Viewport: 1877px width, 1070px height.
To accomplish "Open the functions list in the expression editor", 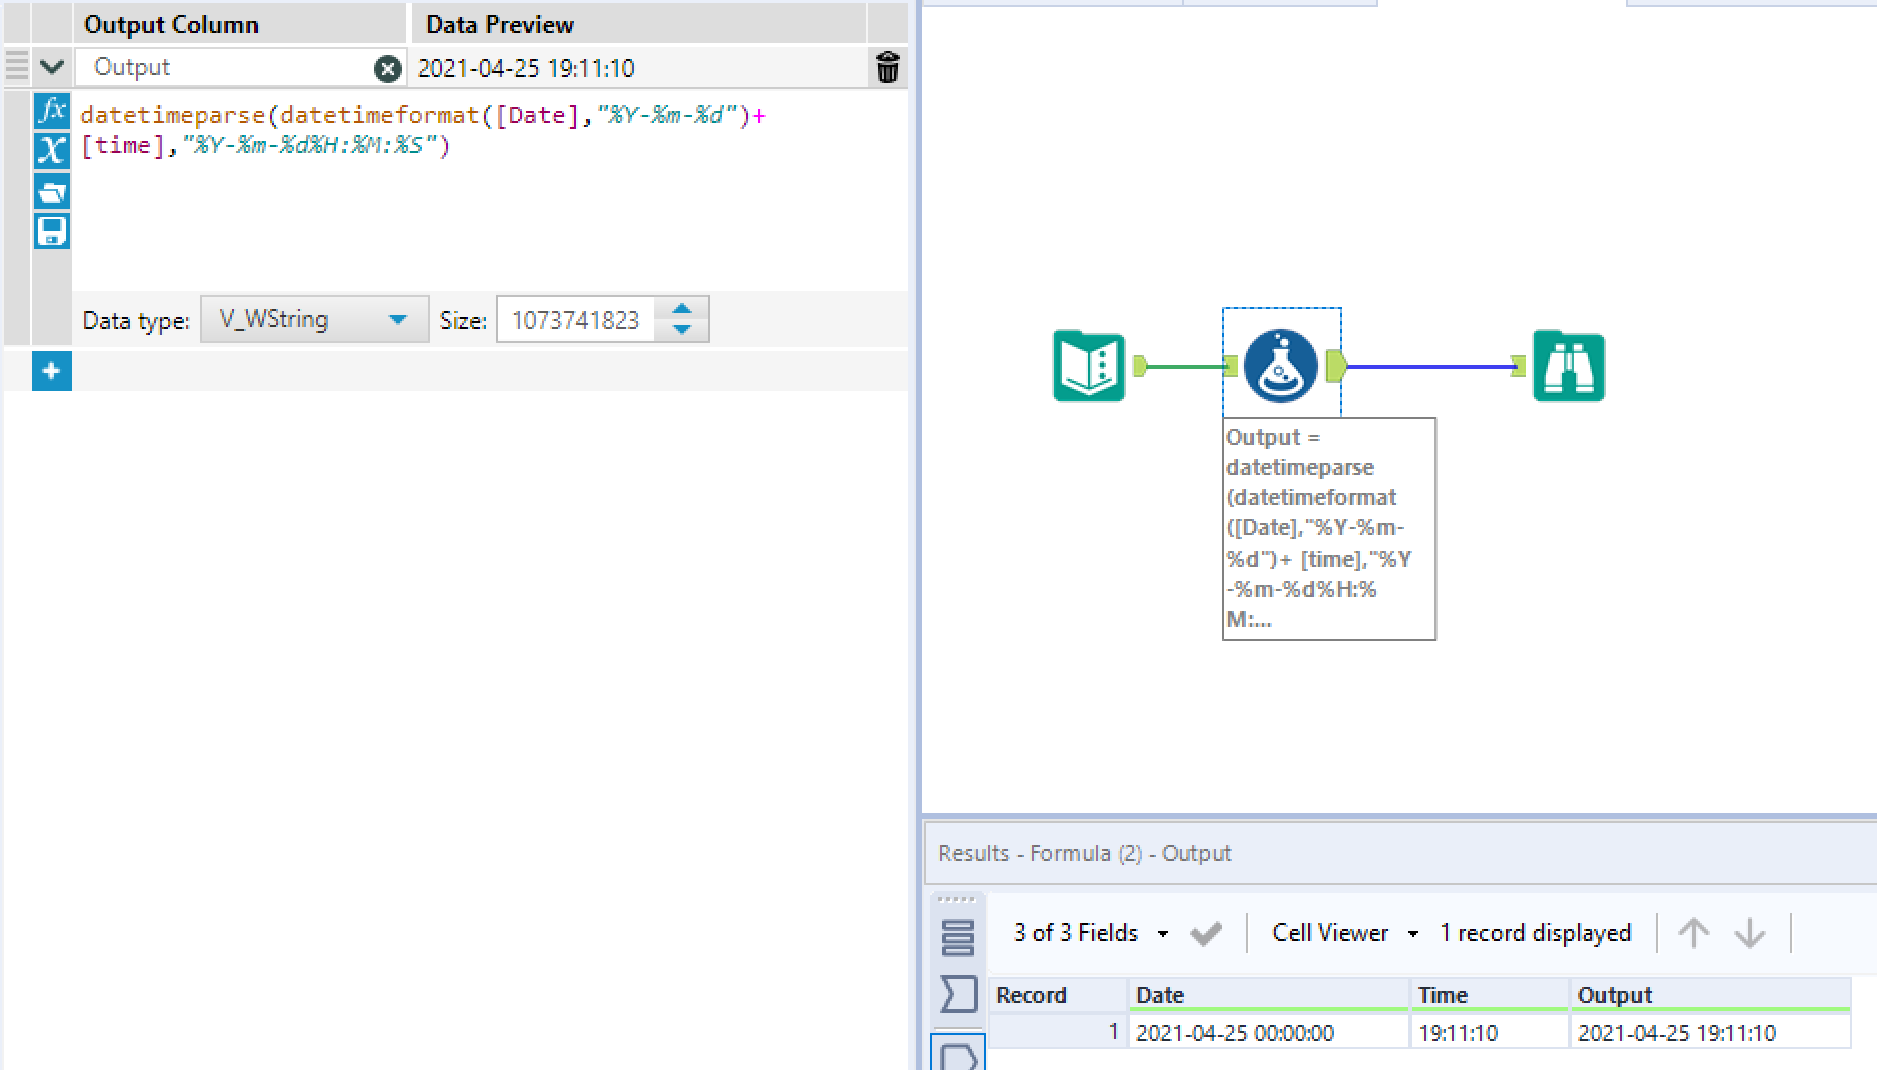I will (51, 113).
